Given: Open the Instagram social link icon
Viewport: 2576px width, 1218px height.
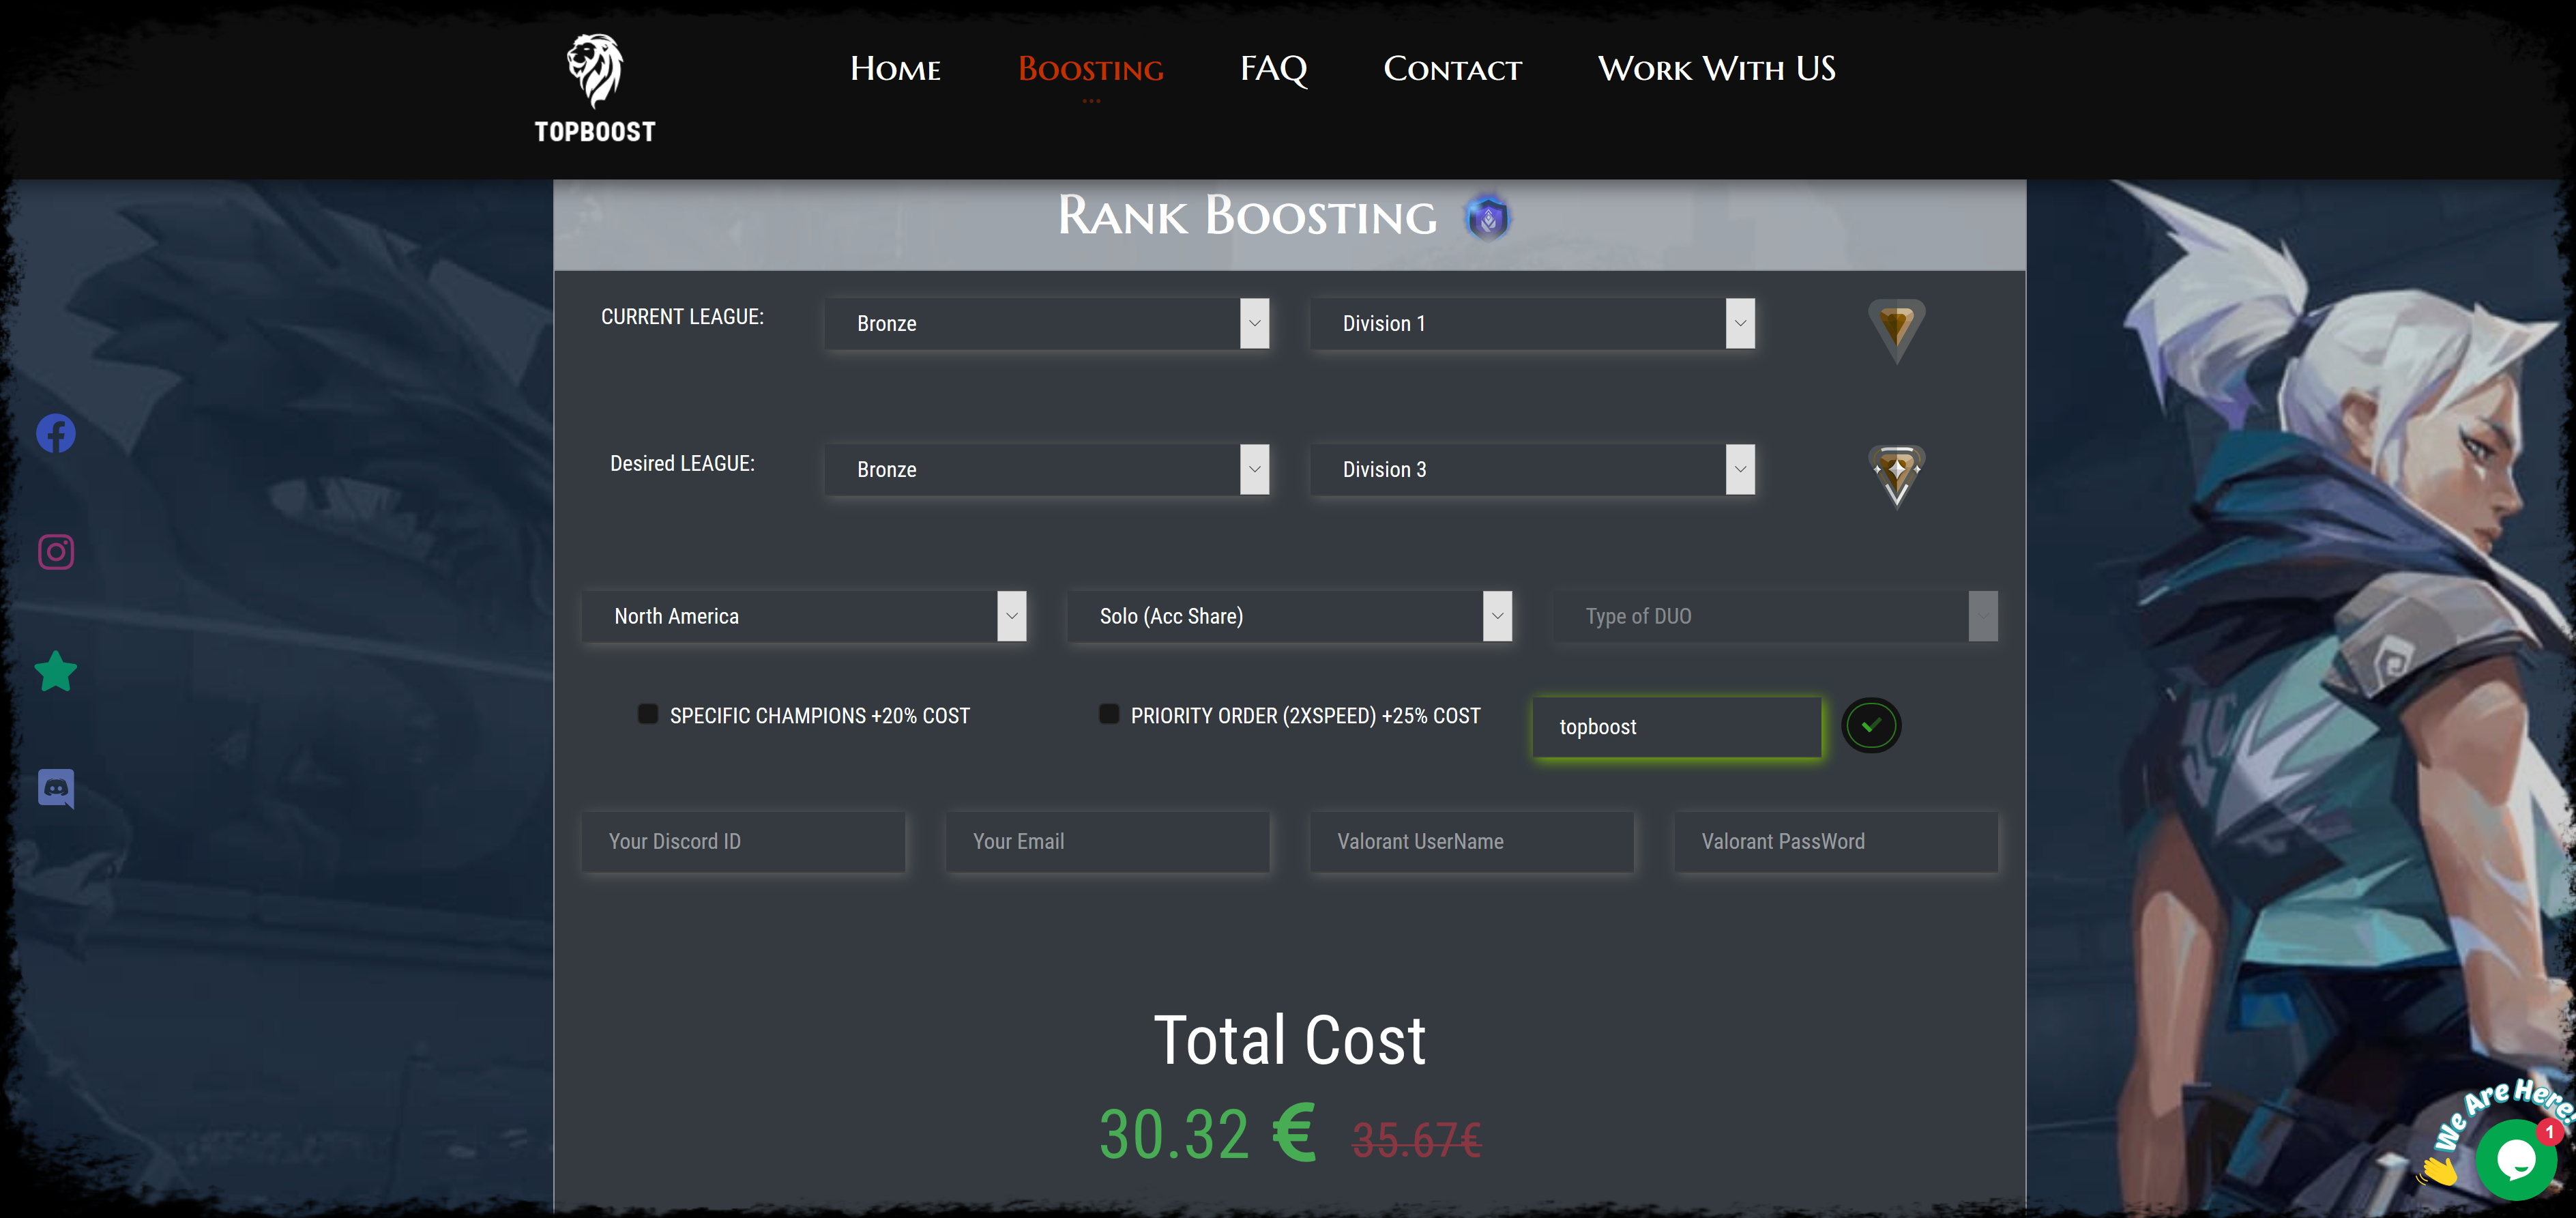Looking at the screenshot, I should point(56,551).
